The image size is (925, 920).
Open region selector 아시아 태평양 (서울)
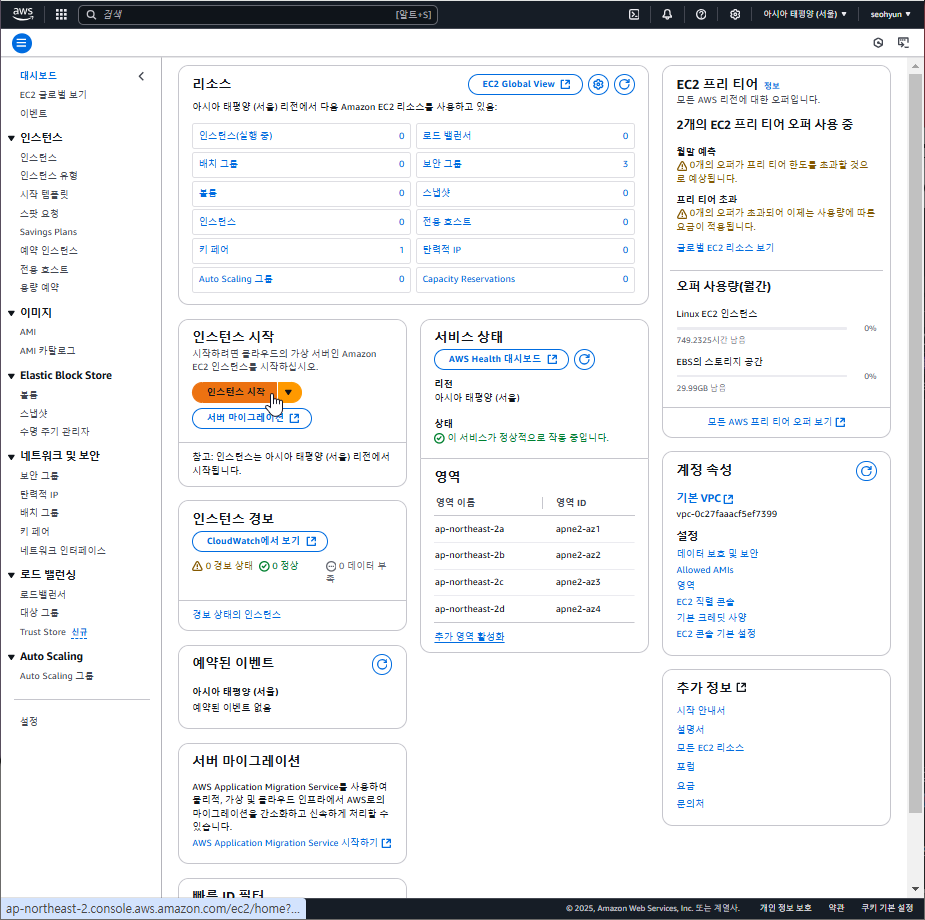tap(805, 14)
